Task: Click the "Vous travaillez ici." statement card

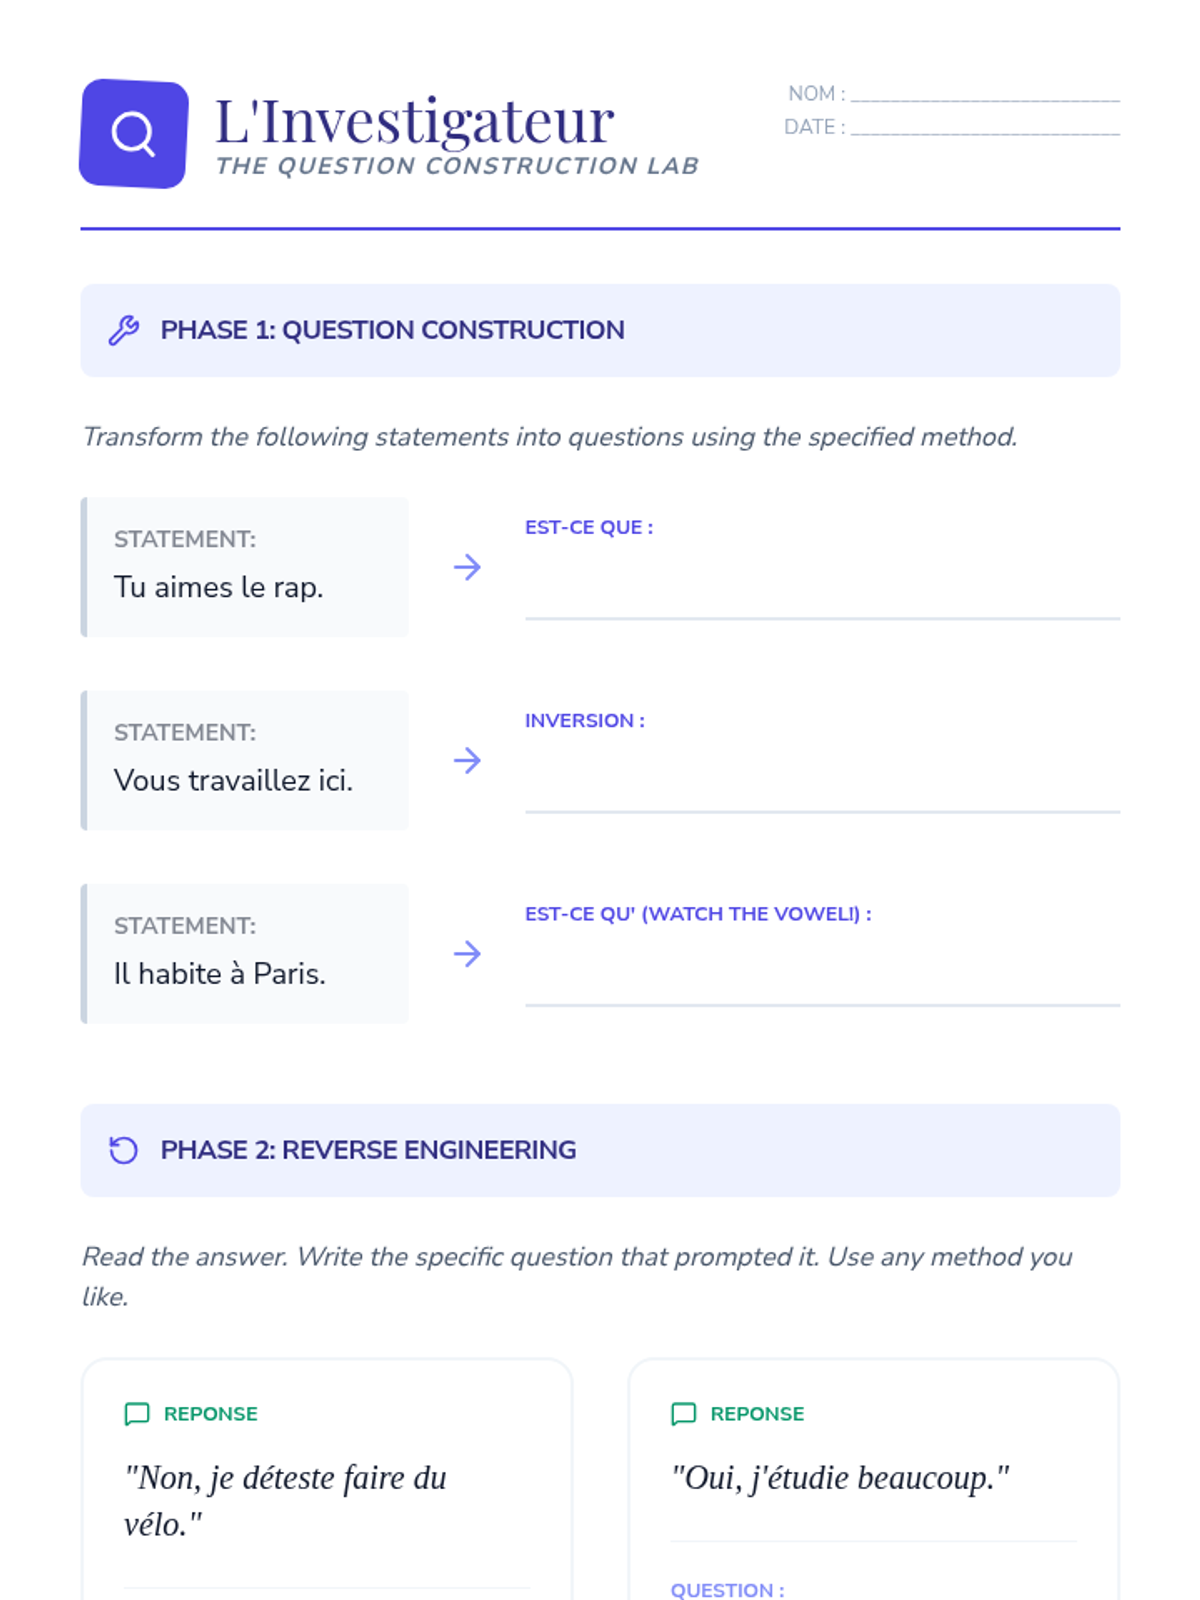Action: [245, 760]
